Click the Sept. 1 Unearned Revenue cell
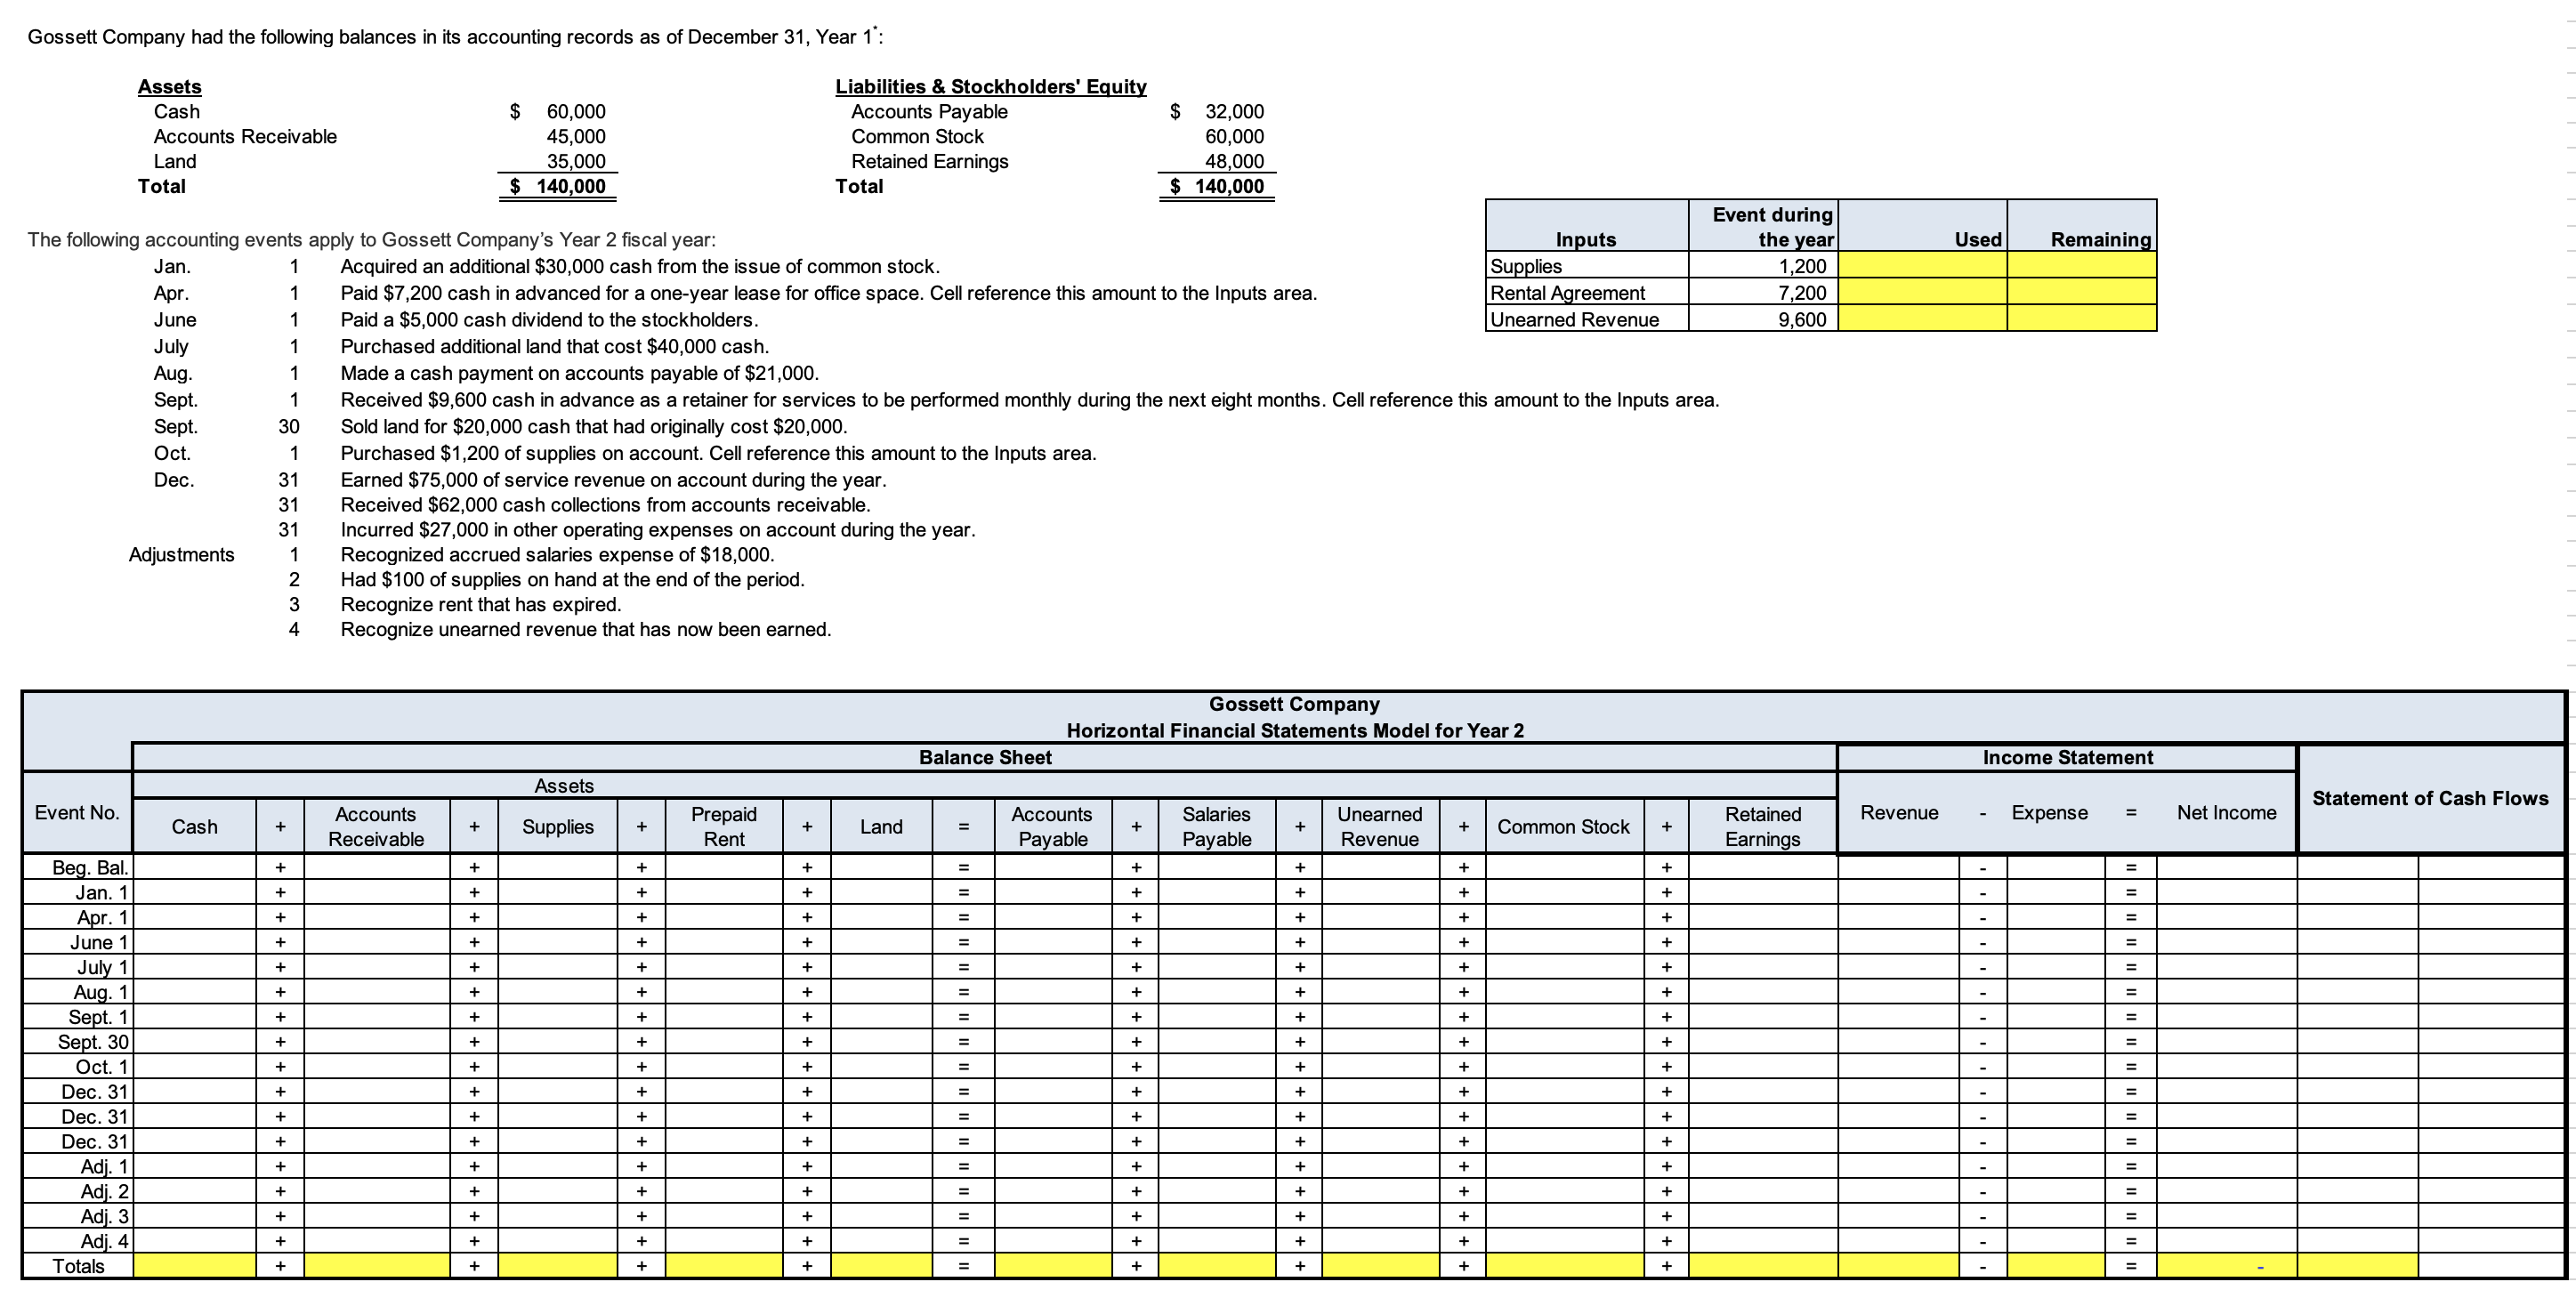2576x1298 pixels. [x=1380, y=1017]
